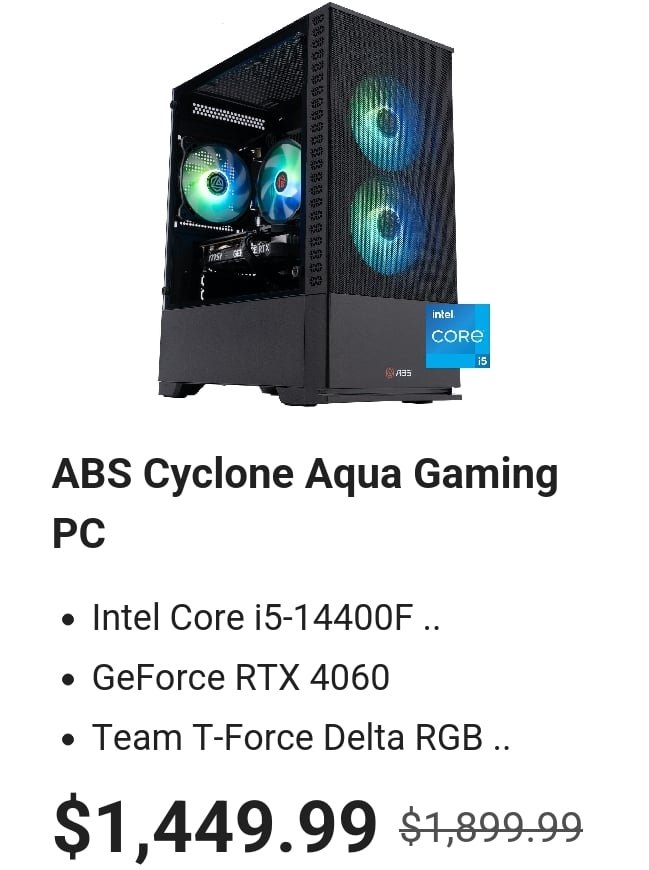Click the small i5 label on Intel badge
This screenshot has height=870, width=649.
[483, 361]
